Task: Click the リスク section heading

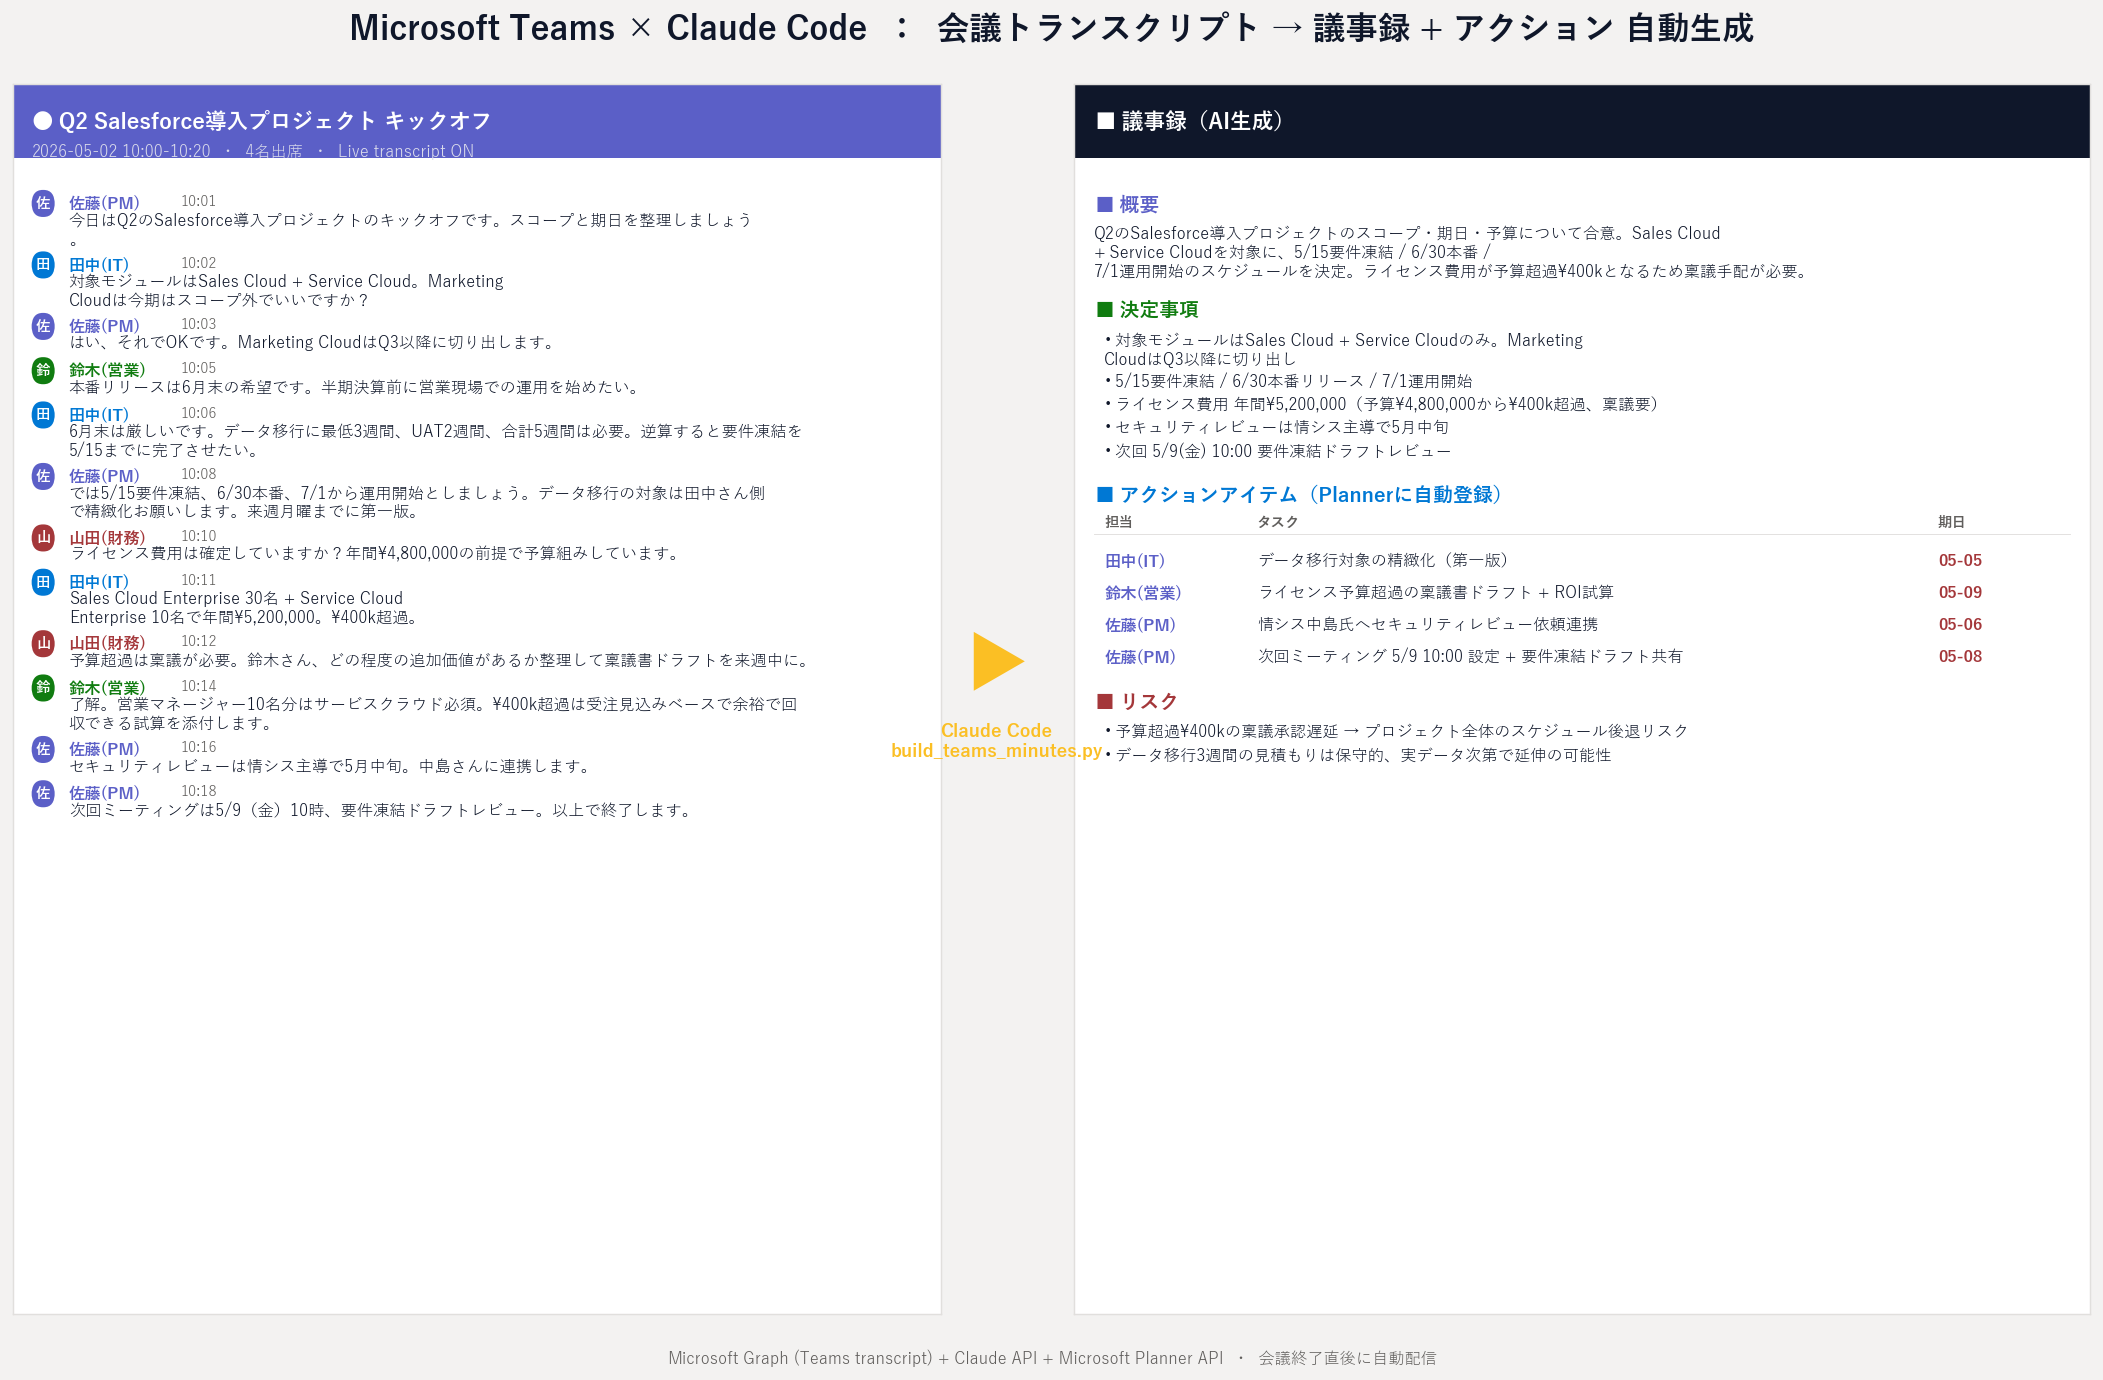Action: click(x=1149, y=701)
